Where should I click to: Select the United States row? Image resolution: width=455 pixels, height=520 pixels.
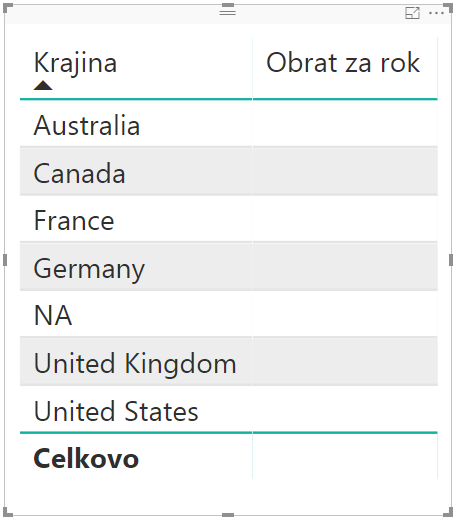click(229, 409)
